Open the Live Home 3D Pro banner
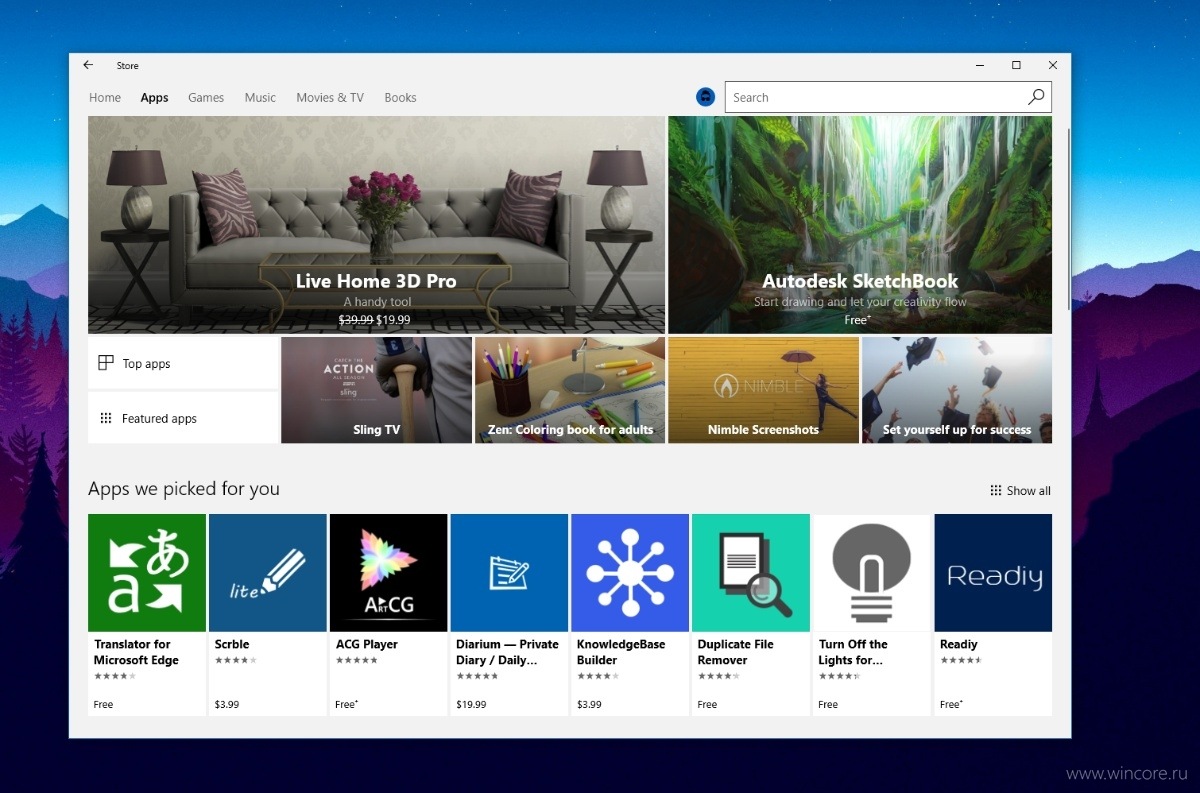 tap(376, 225)
